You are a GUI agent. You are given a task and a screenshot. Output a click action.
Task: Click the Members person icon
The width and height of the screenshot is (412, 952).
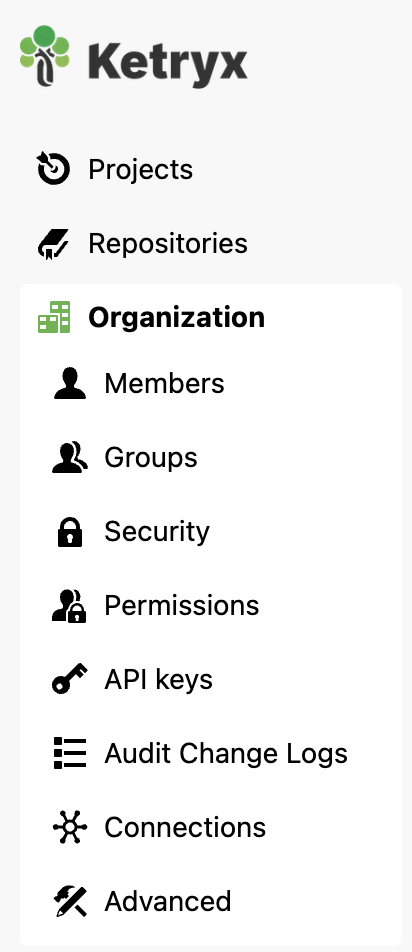click(70, 383)
